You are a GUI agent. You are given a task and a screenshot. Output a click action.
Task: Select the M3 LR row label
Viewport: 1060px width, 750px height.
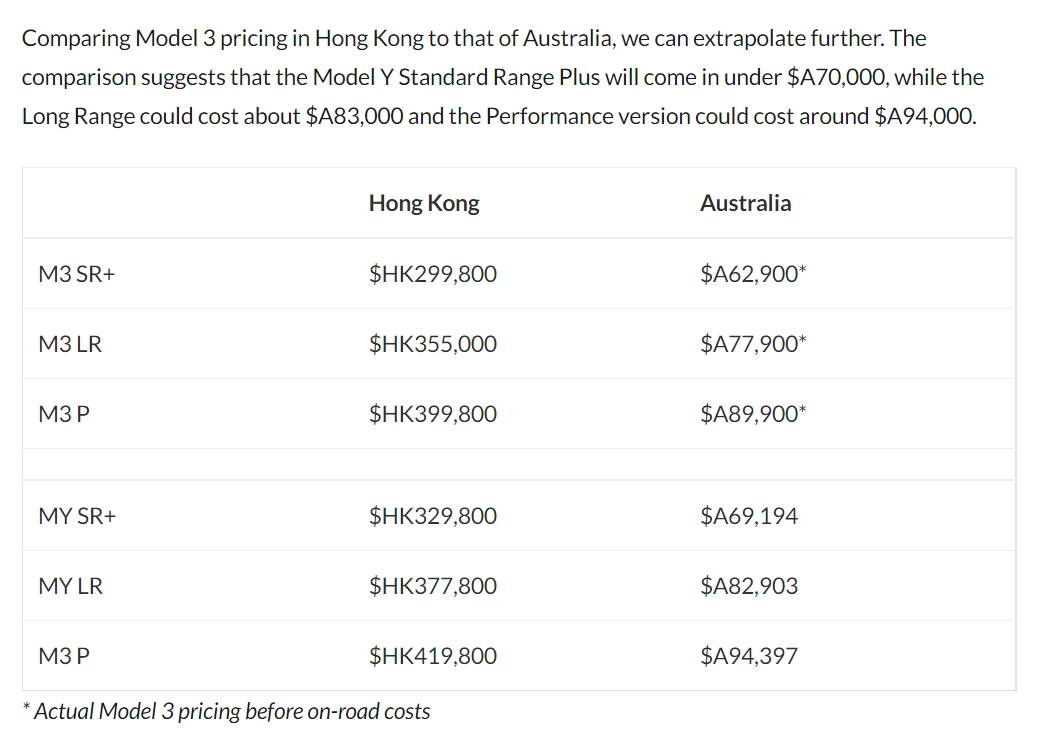click(x=70, y=344)
